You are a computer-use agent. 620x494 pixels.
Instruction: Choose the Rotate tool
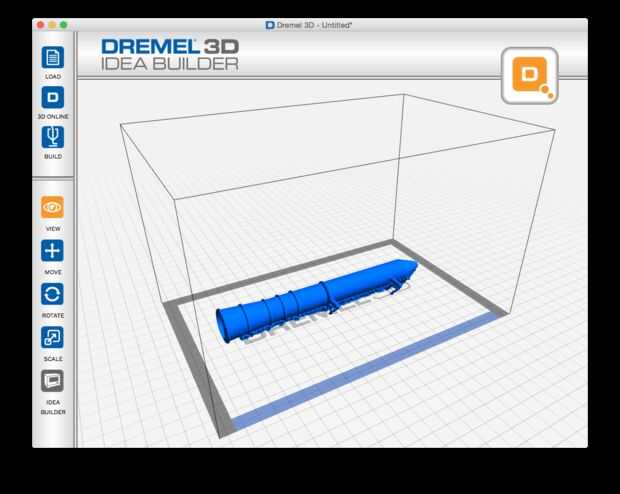click(x=52, y=294)
